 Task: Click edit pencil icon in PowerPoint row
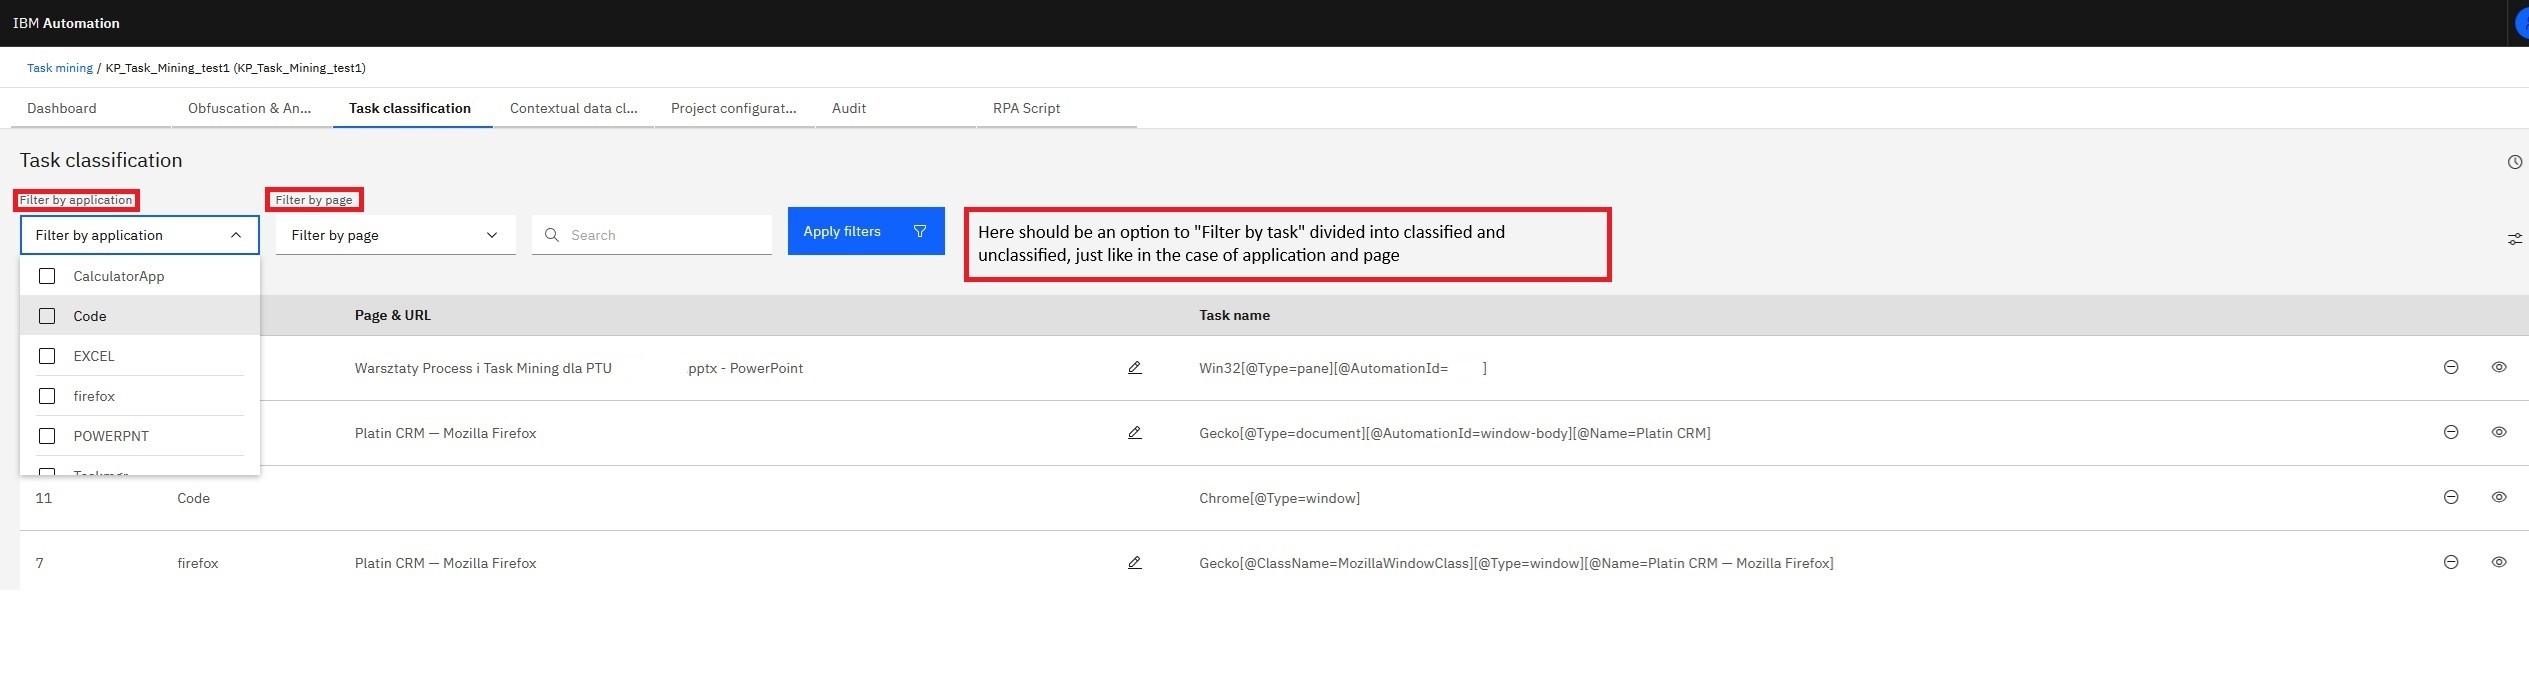tap(1134, 368)
